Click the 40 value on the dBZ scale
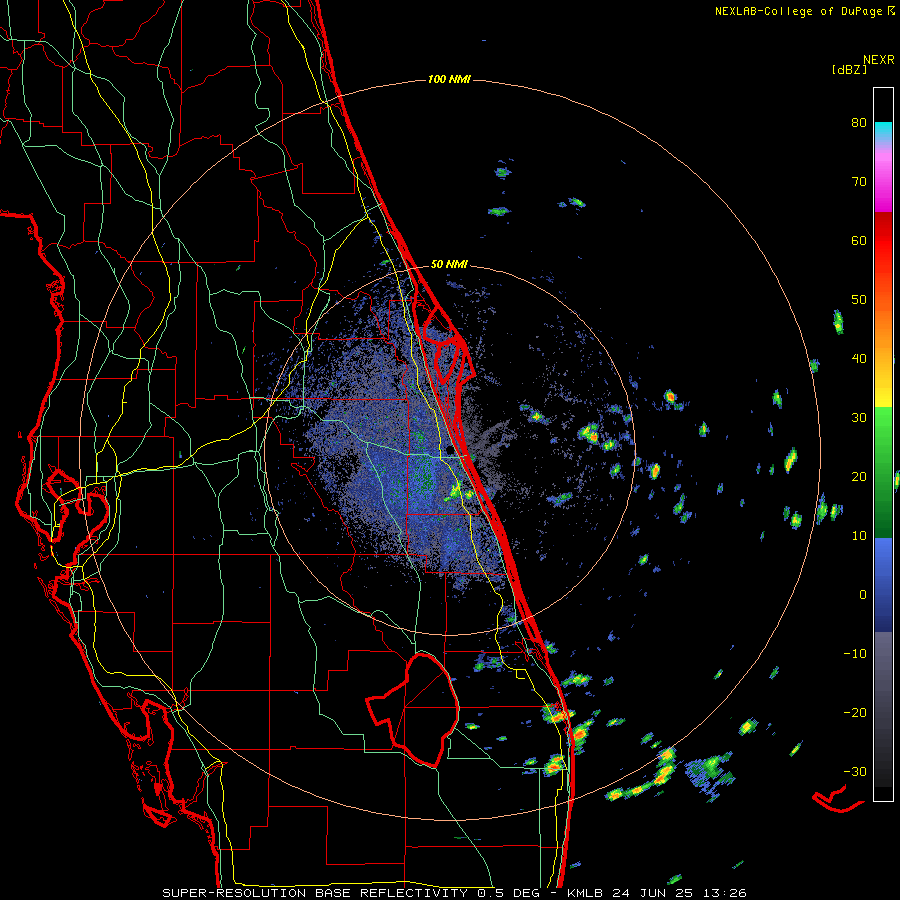The height and width of the screenshot is (900, 900). click(859, 359)
